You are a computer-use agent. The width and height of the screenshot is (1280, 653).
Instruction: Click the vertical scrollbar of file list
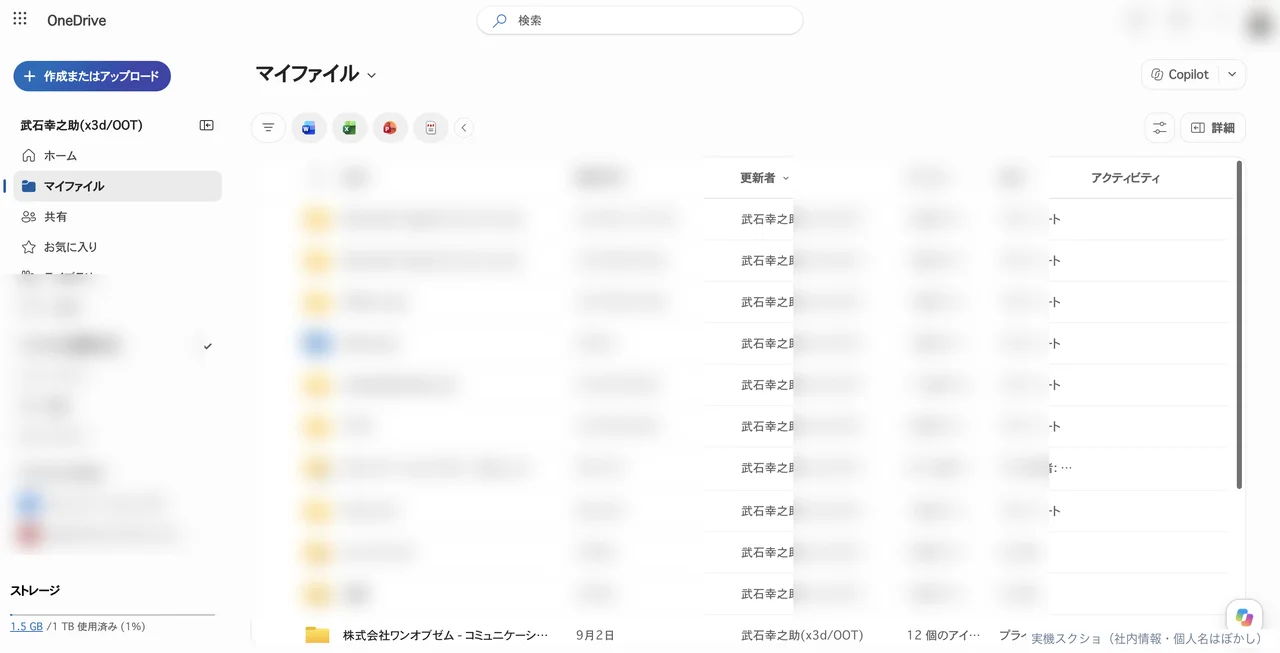[1240, 325]
